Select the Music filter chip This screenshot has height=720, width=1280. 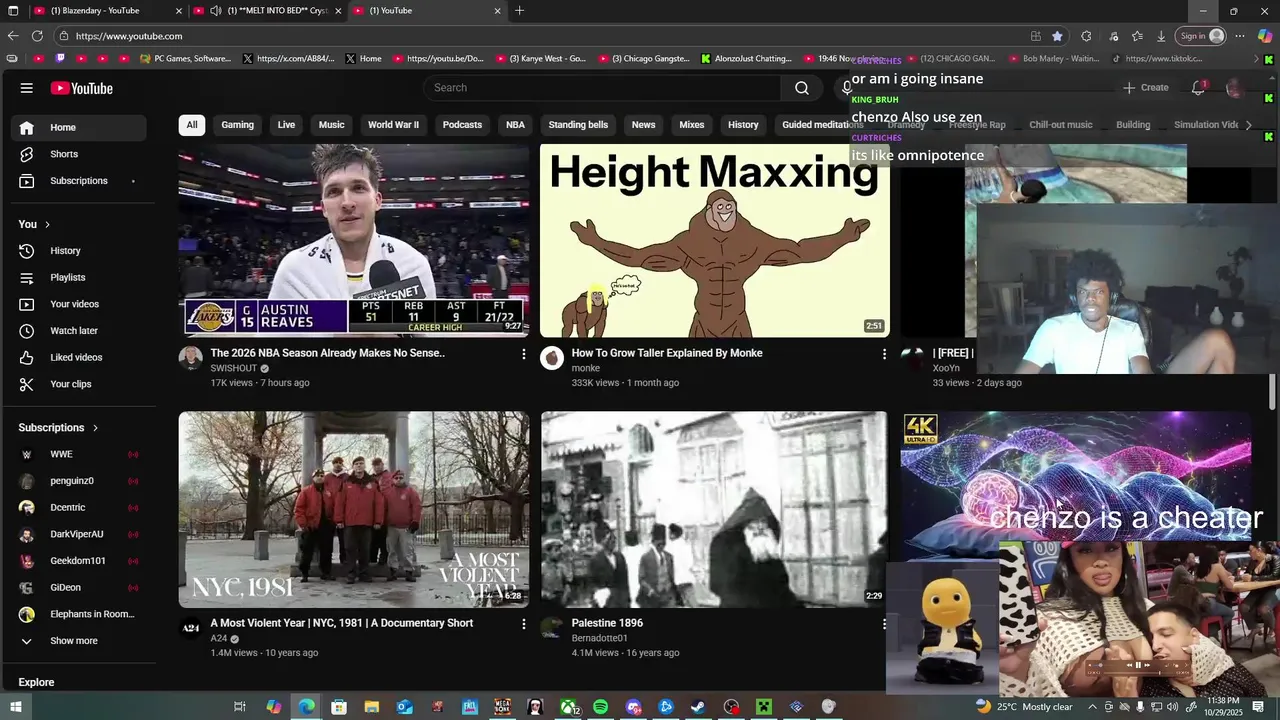(331, 125)
